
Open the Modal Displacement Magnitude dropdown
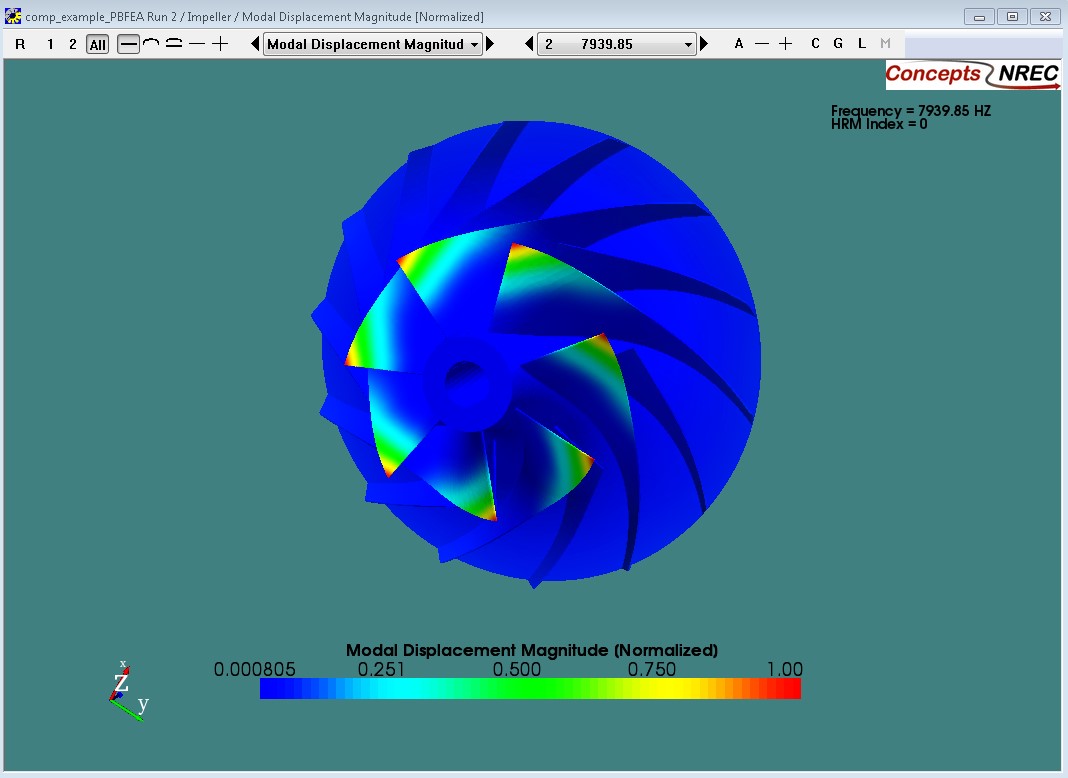pyautogui.click(x=370, y=44)
